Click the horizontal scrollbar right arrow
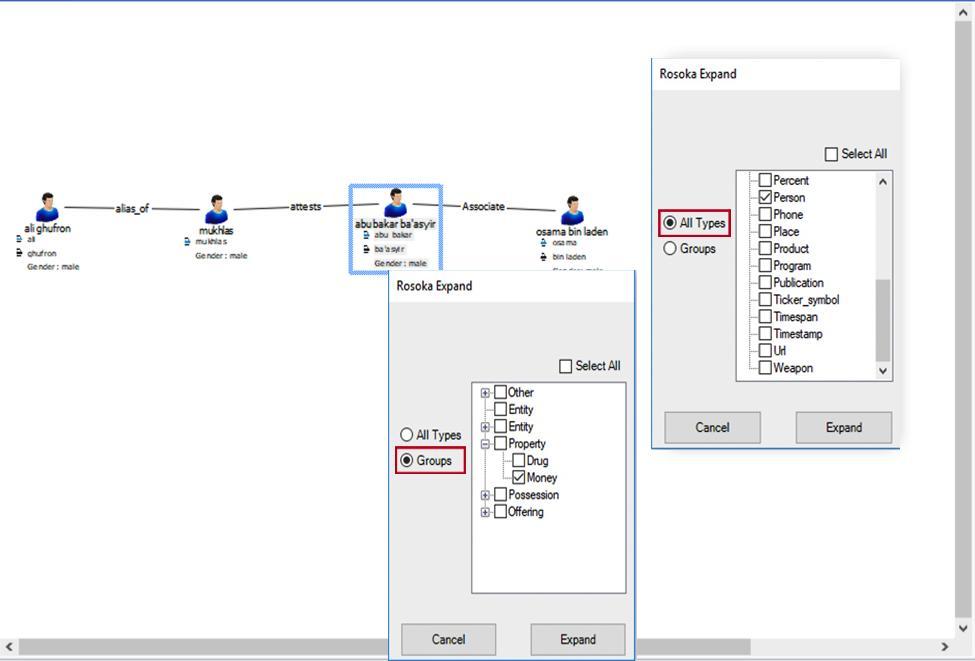 pos(943,647)
